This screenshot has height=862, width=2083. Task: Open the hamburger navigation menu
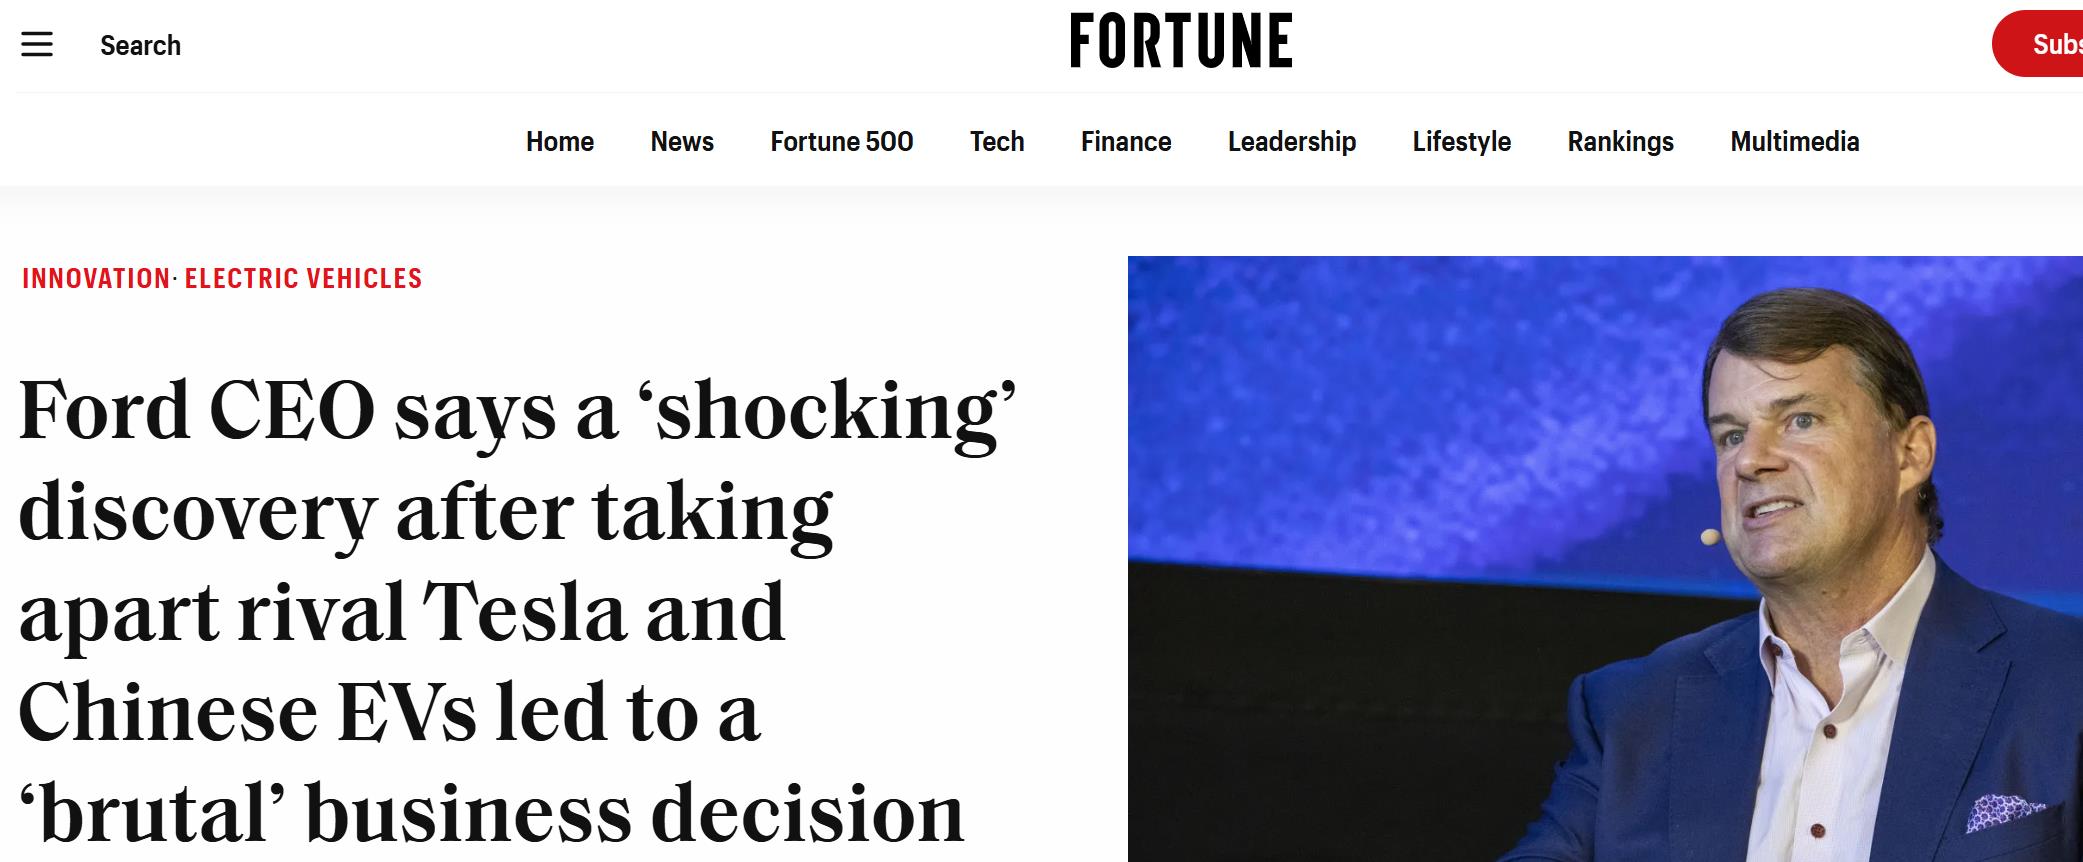point(37,45)
